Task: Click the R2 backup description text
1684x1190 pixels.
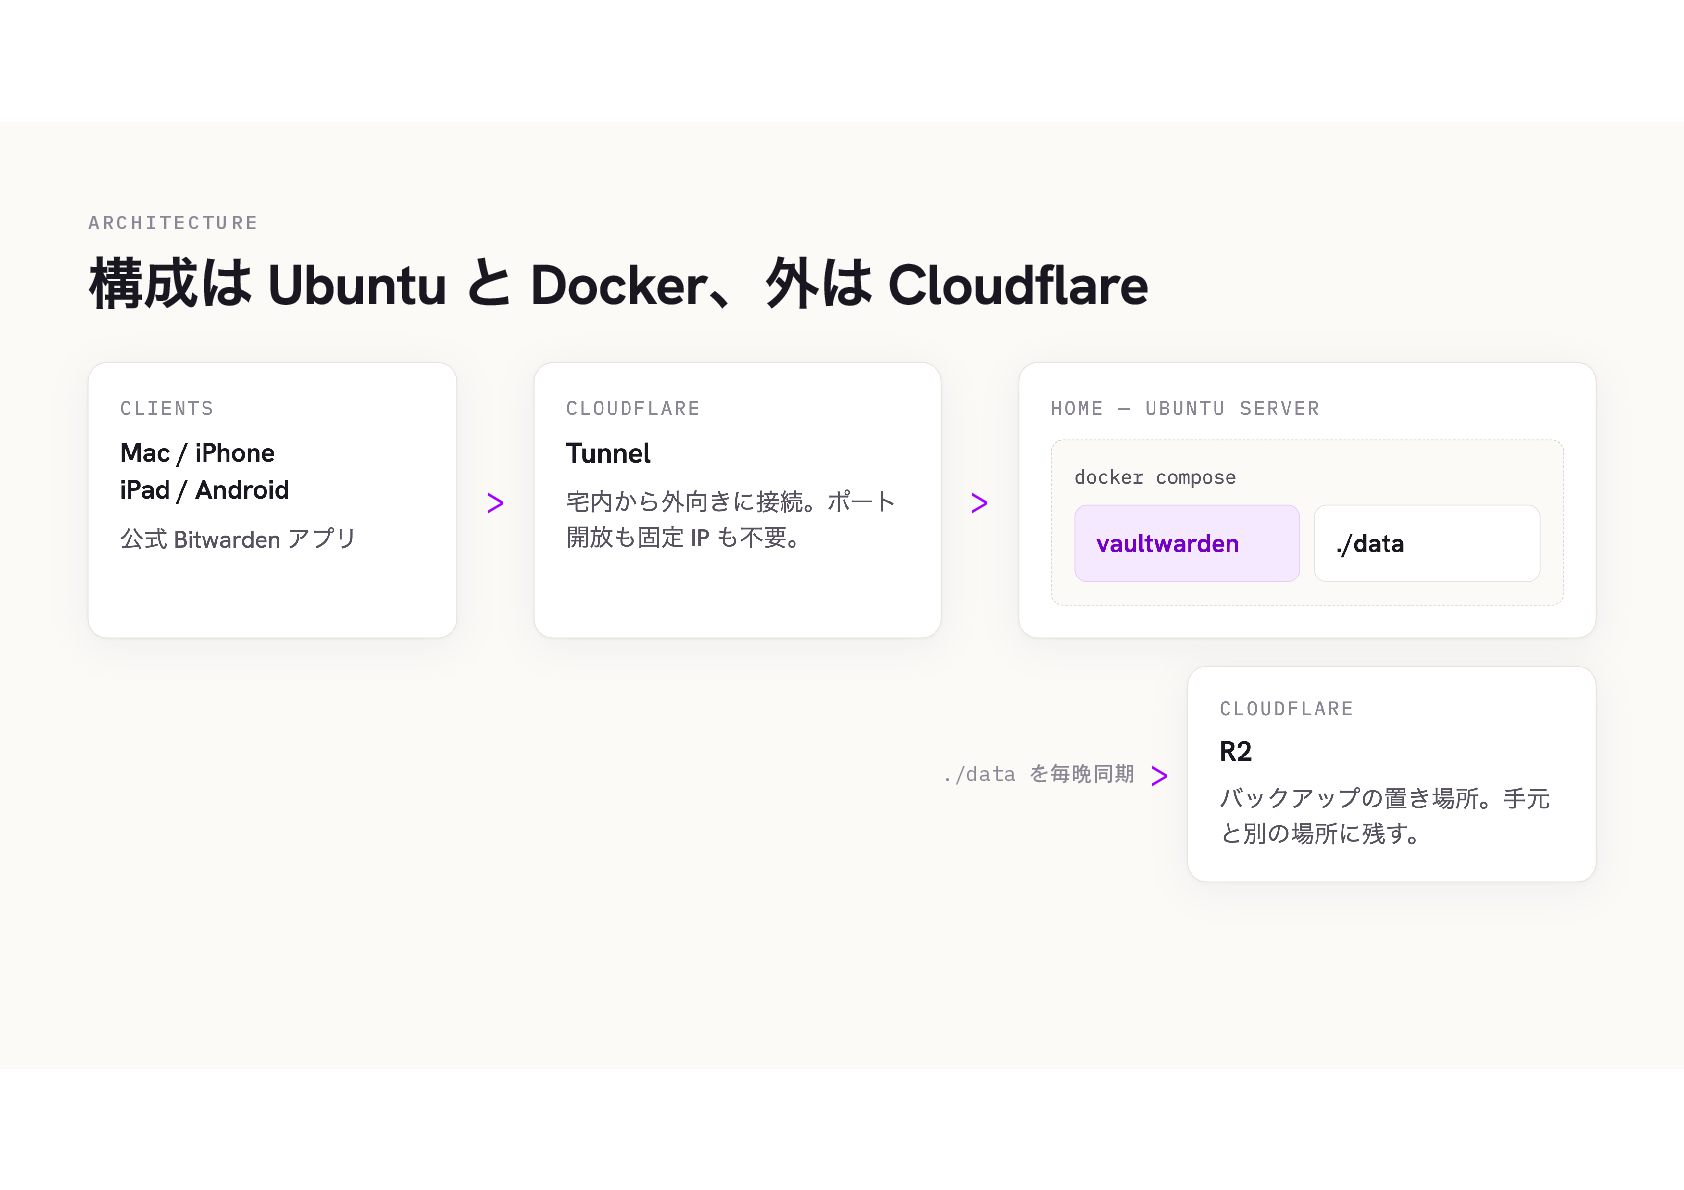Action: point(1385,815)
